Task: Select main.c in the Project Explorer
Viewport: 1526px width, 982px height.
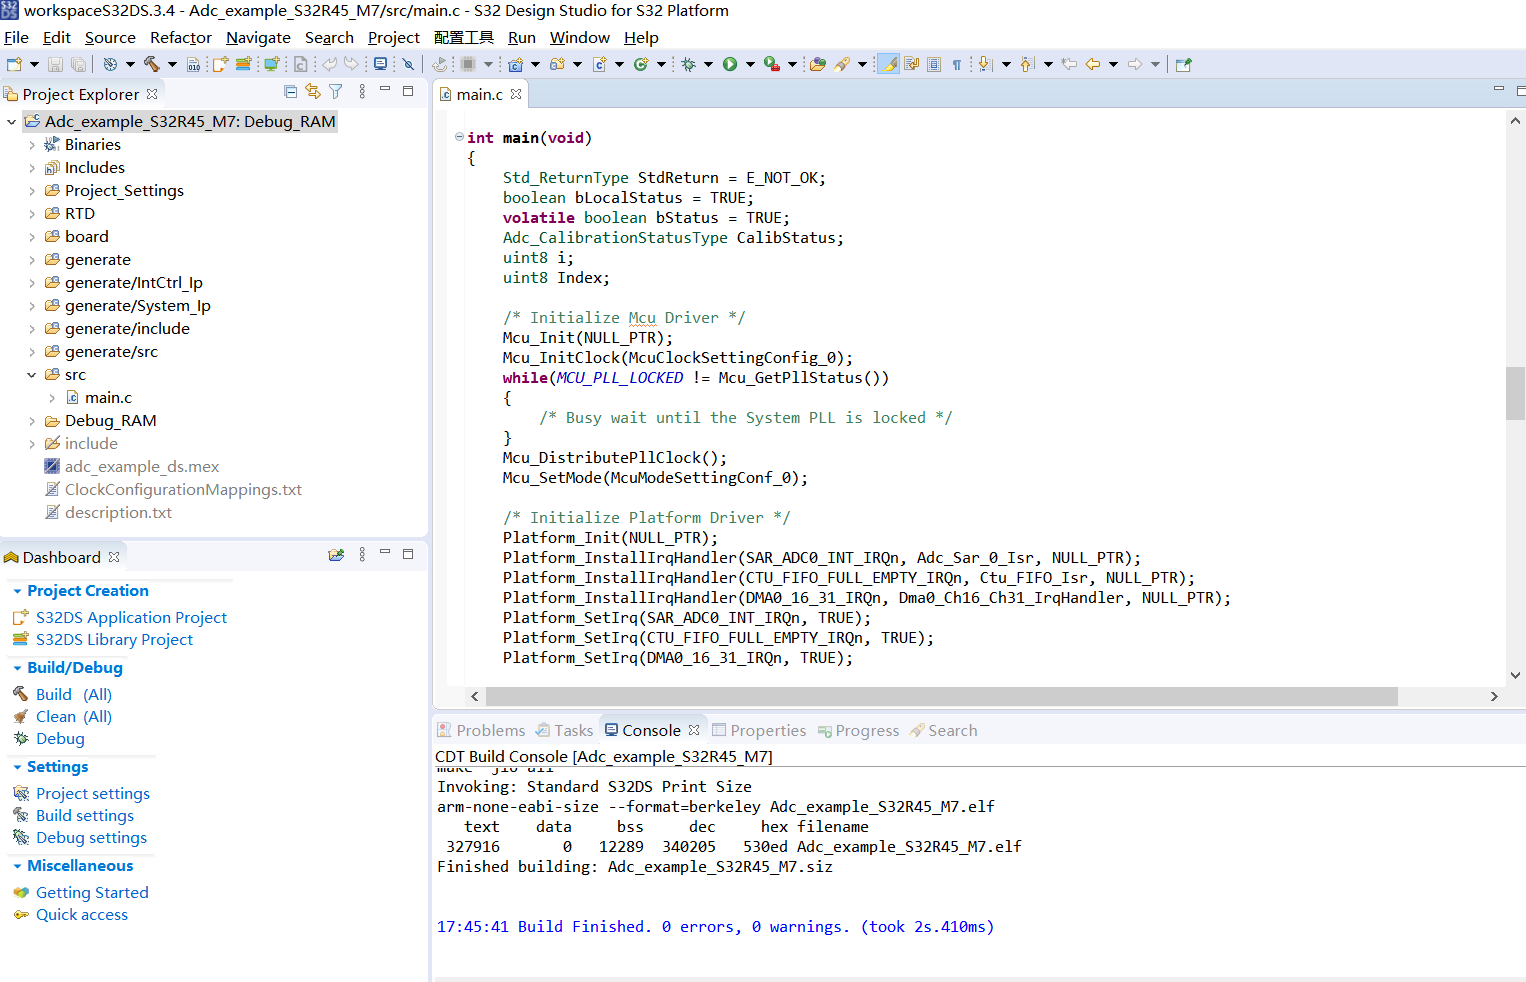Action: click(x=108, y=398)
